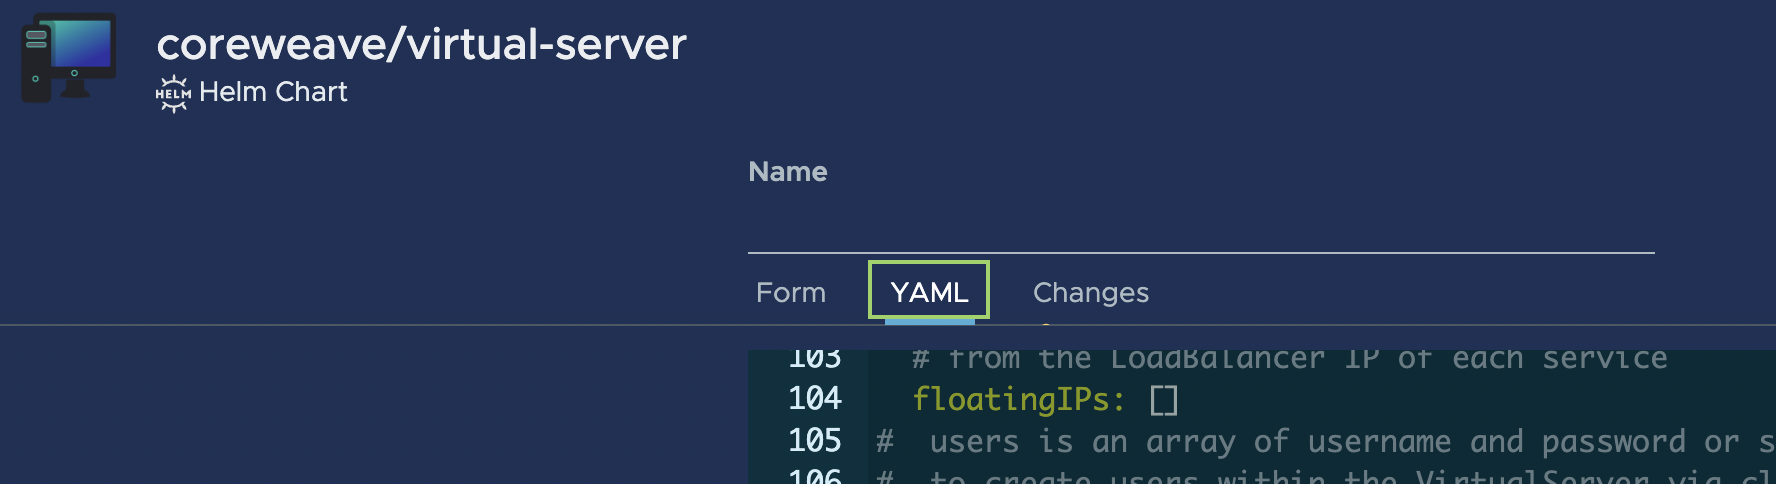The height and width of the screenshot is (484, 1776).
Task: Click the blue underline beneath YAML tab
Action: click(930, 321)
